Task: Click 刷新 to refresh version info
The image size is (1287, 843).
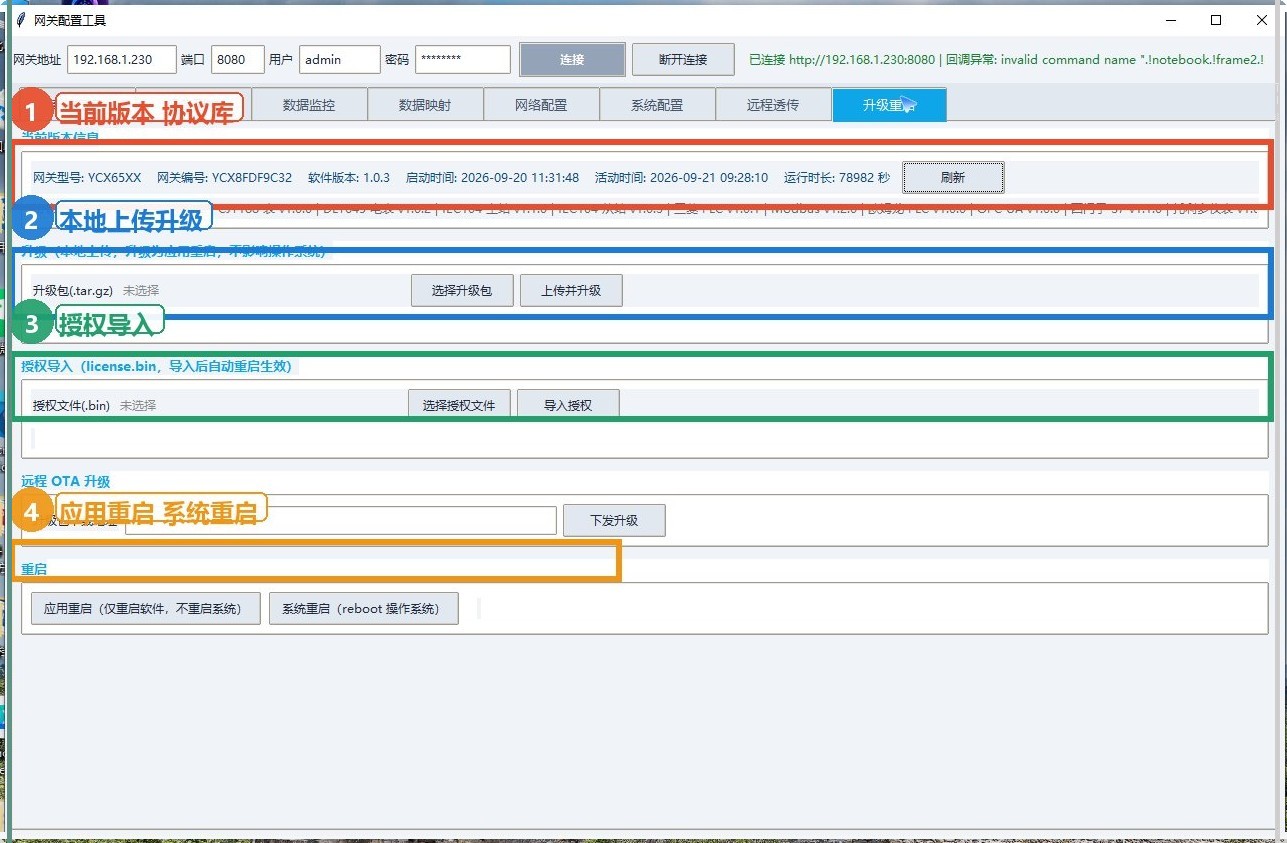Action: pyautogui.click(x=953, y=178)
